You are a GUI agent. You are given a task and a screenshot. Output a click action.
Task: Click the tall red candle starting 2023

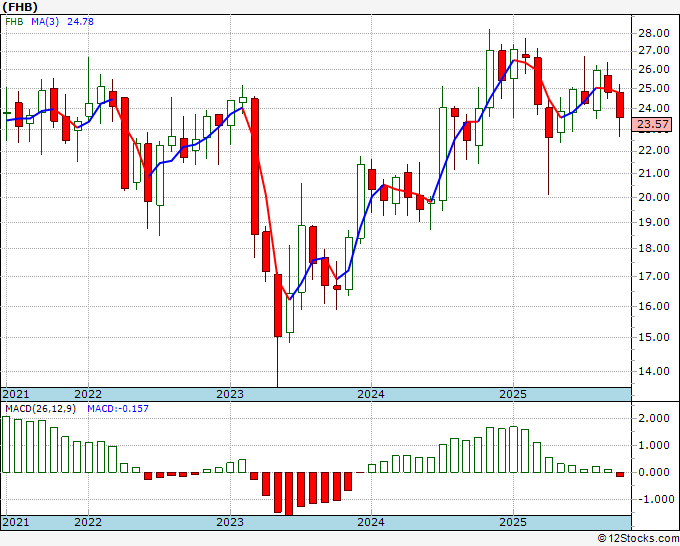coord(255,167)
